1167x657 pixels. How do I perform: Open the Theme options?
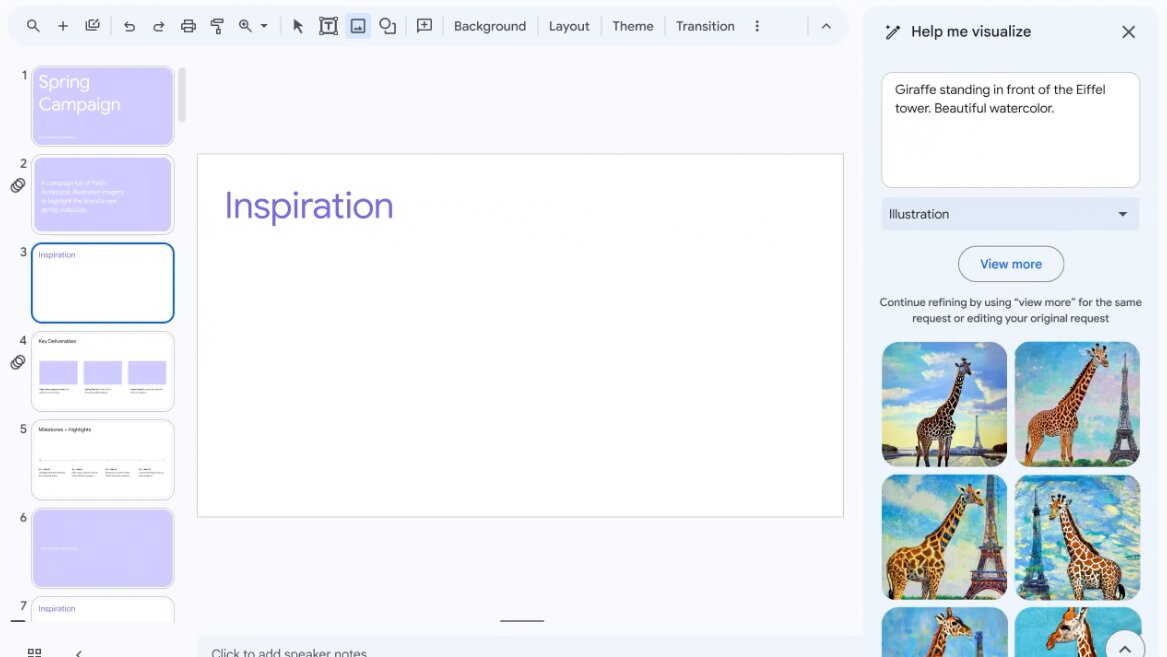[x=632, y=26]
